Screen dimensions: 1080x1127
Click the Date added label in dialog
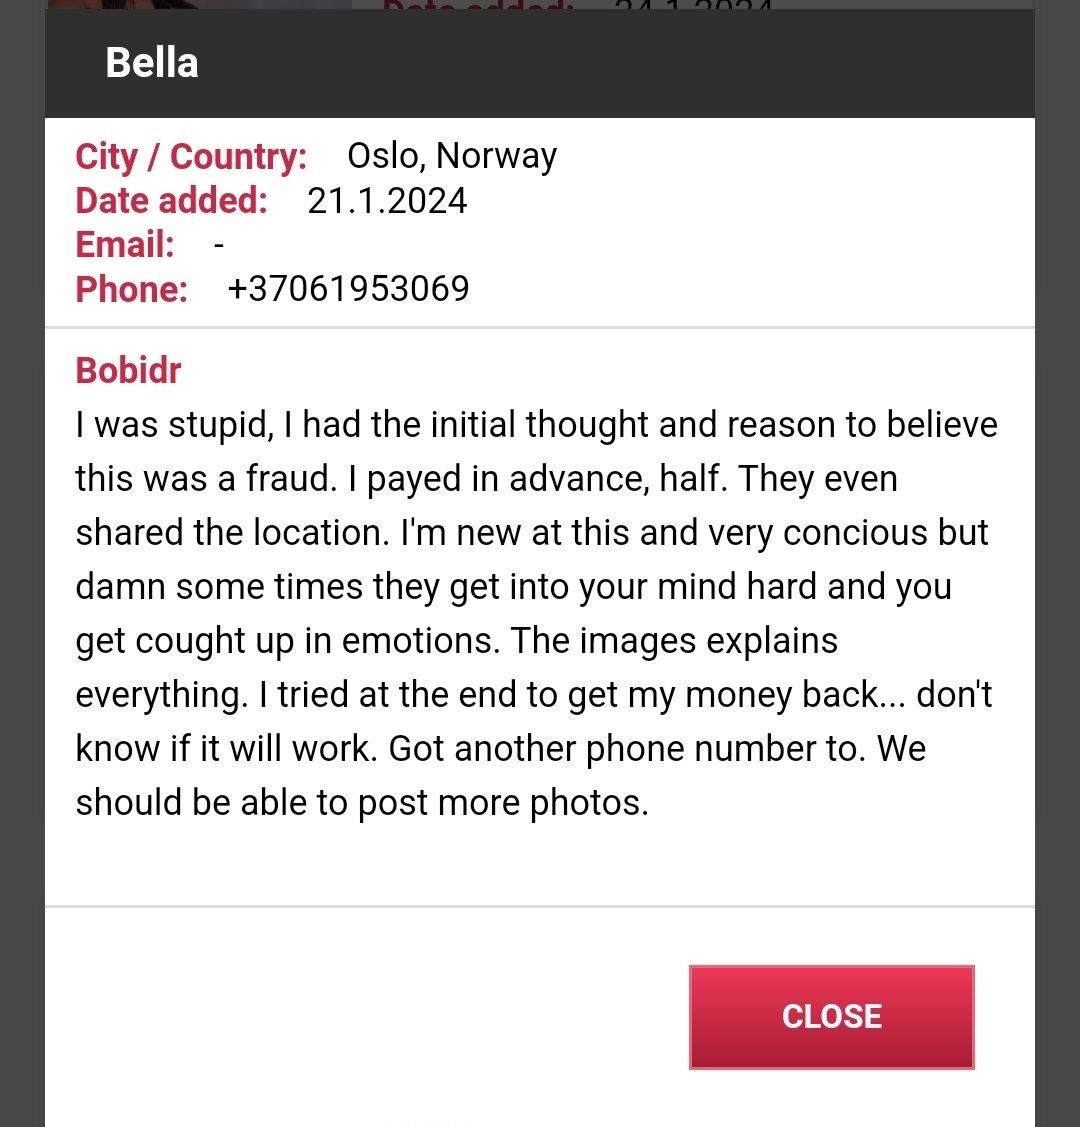[172, 201]
